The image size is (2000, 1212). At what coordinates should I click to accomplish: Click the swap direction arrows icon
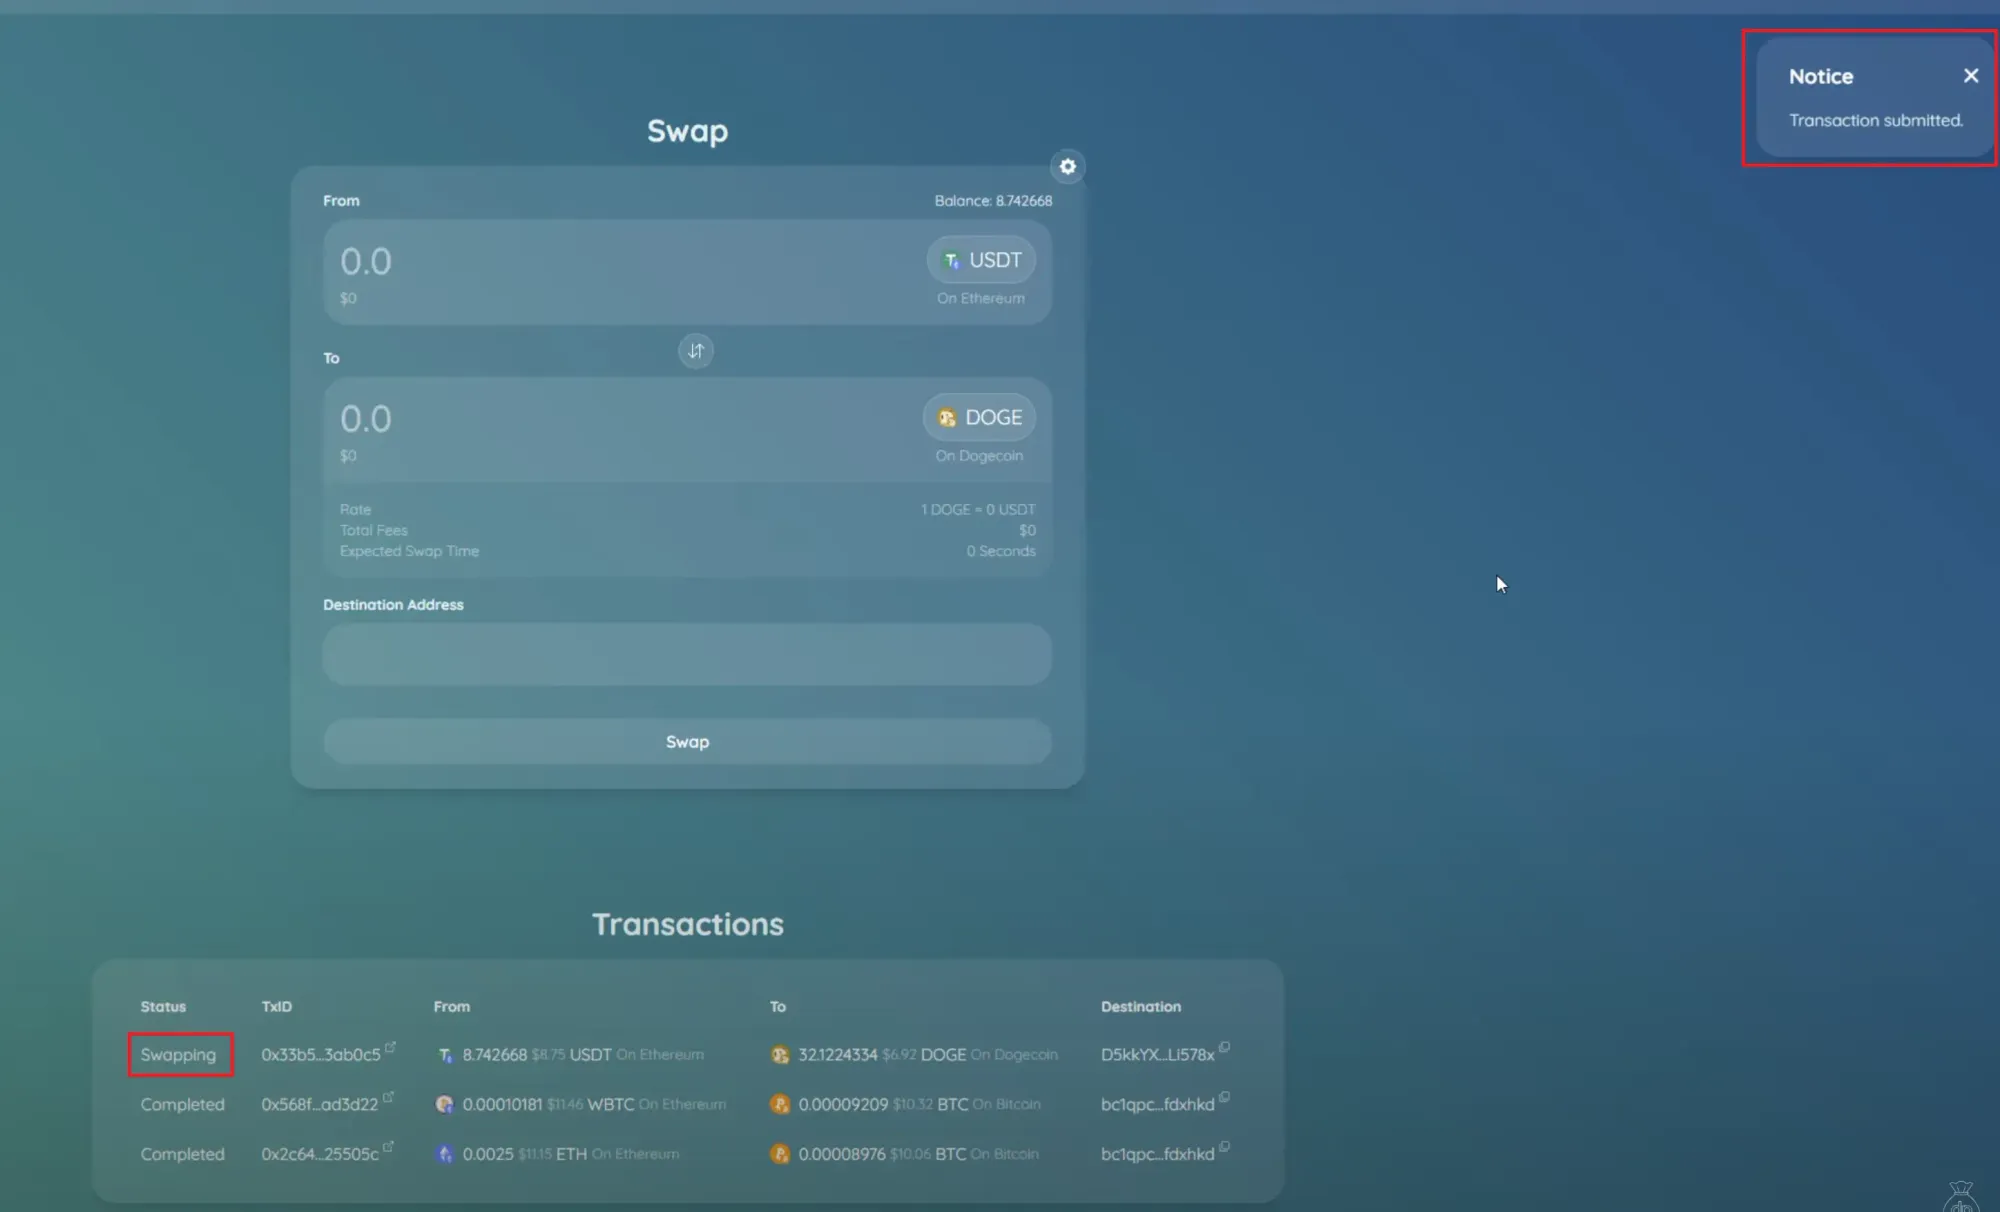point(696,351)
